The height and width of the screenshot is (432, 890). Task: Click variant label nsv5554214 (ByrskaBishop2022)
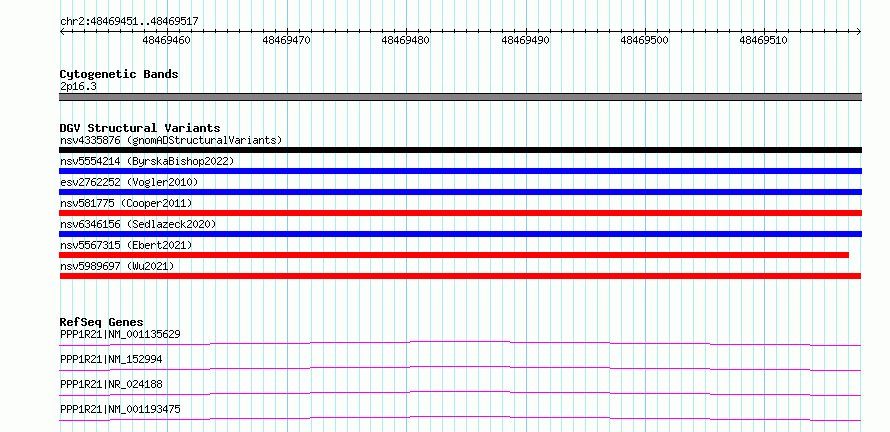147,161
